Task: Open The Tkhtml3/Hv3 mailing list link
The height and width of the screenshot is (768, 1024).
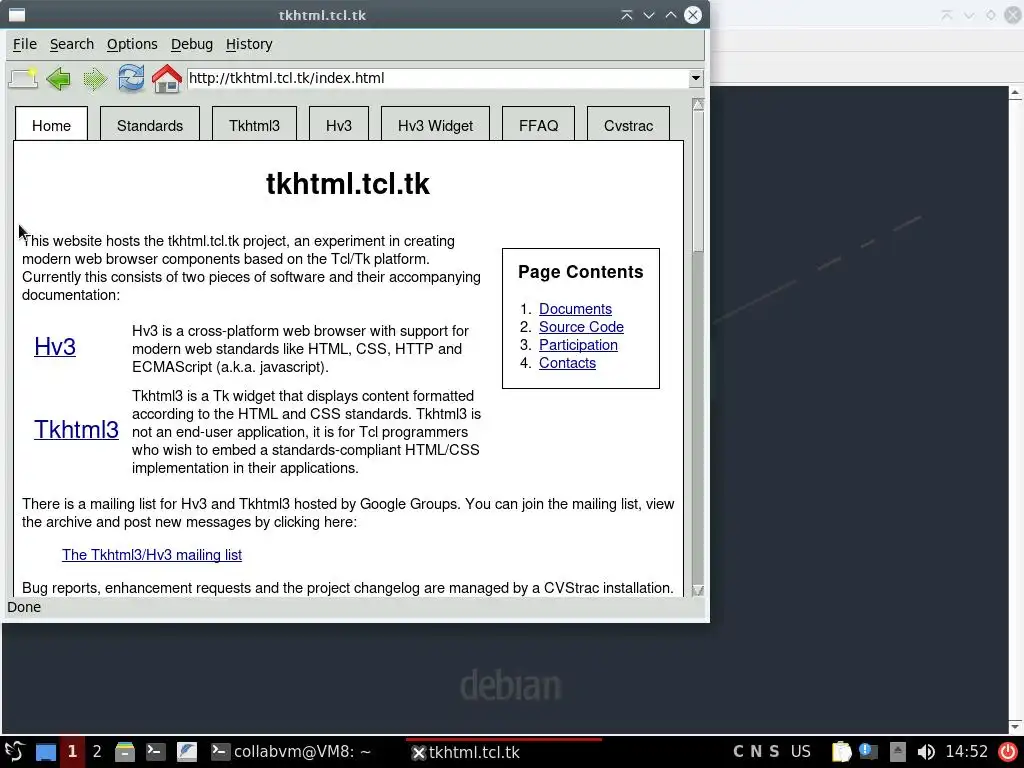Action: [x=152, y=555]
